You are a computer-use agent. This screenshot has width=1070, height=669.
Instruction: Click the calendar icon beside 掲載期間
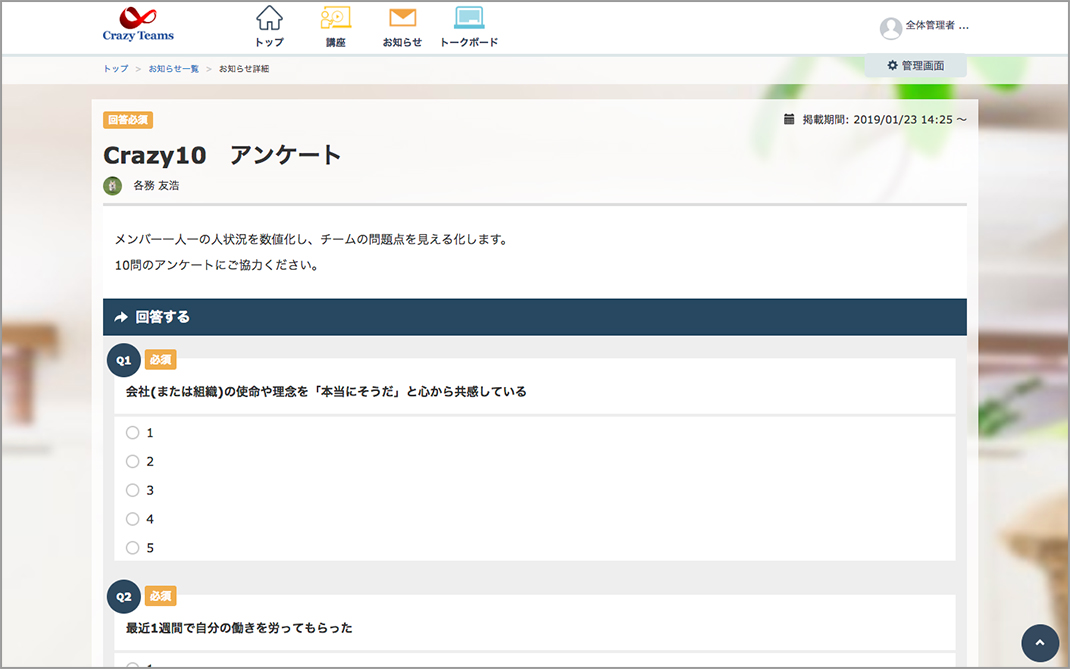click(x=789, y=119)
